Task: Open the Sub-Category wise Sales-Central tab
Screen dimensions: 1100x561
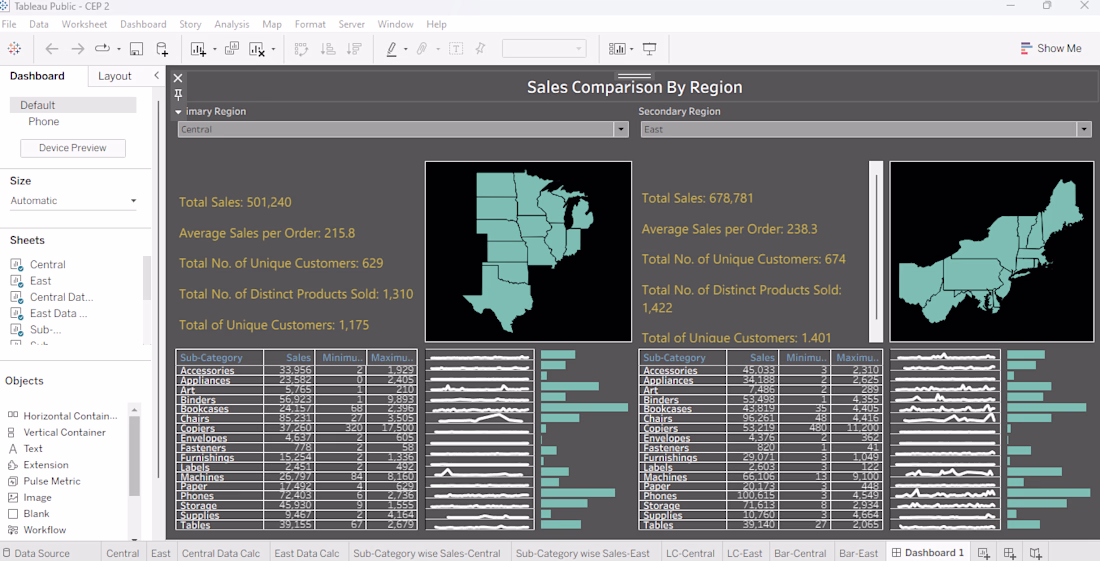Action: click(x=427, y=553)
